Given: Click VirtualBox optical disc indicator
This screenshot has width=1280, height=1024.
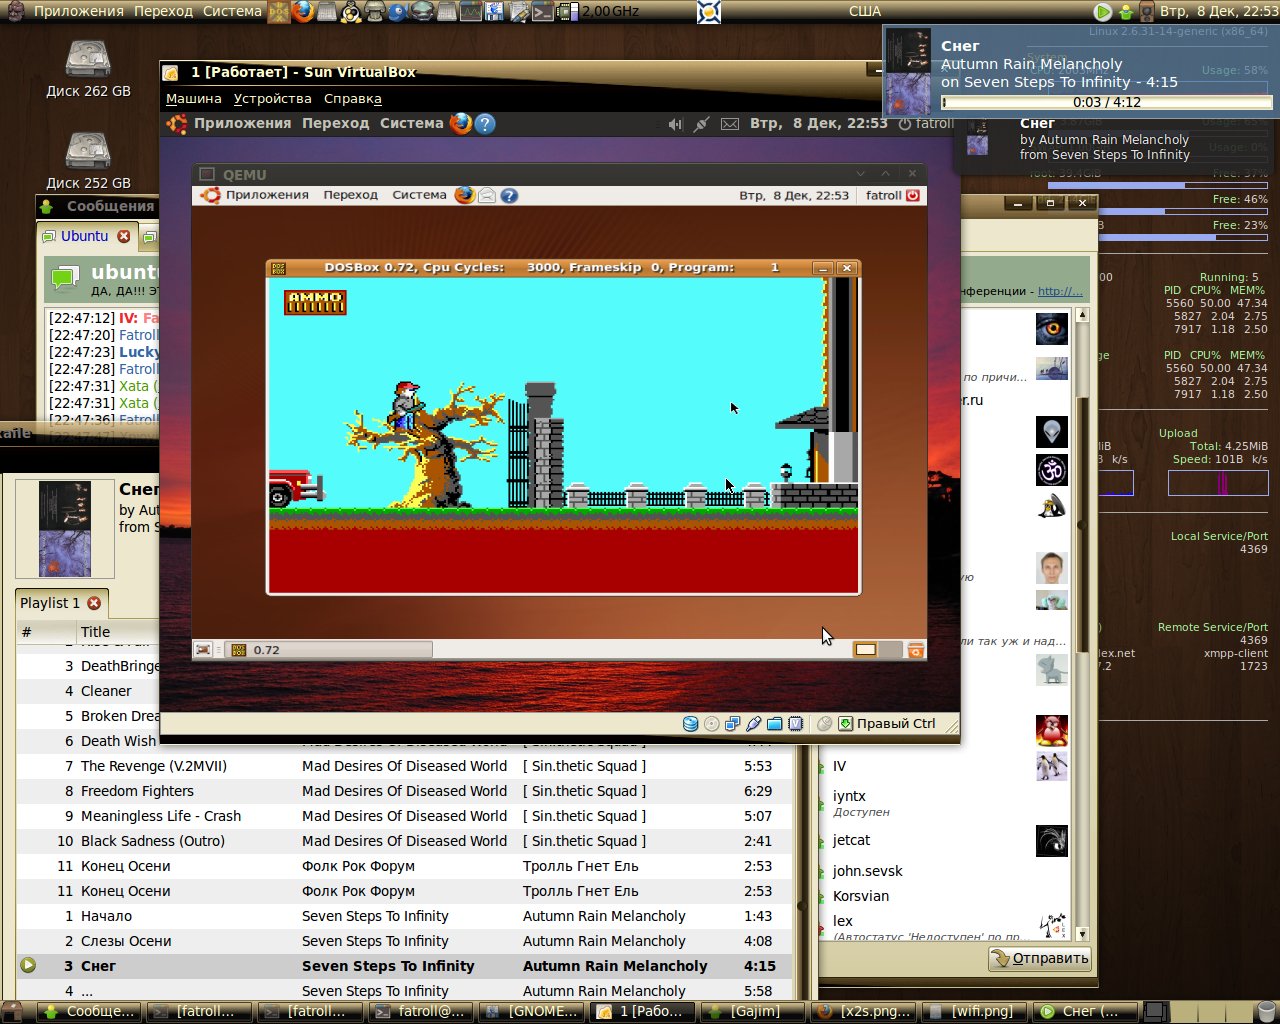Looking at the screenshot, I should point(711,724).
